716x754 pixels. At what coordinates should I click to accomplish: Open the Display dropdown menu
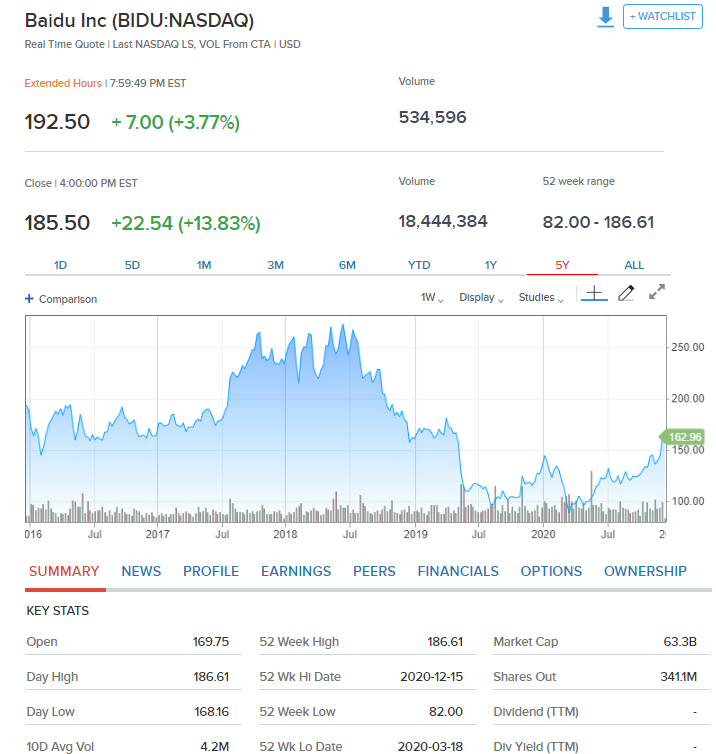coord(481,298)
